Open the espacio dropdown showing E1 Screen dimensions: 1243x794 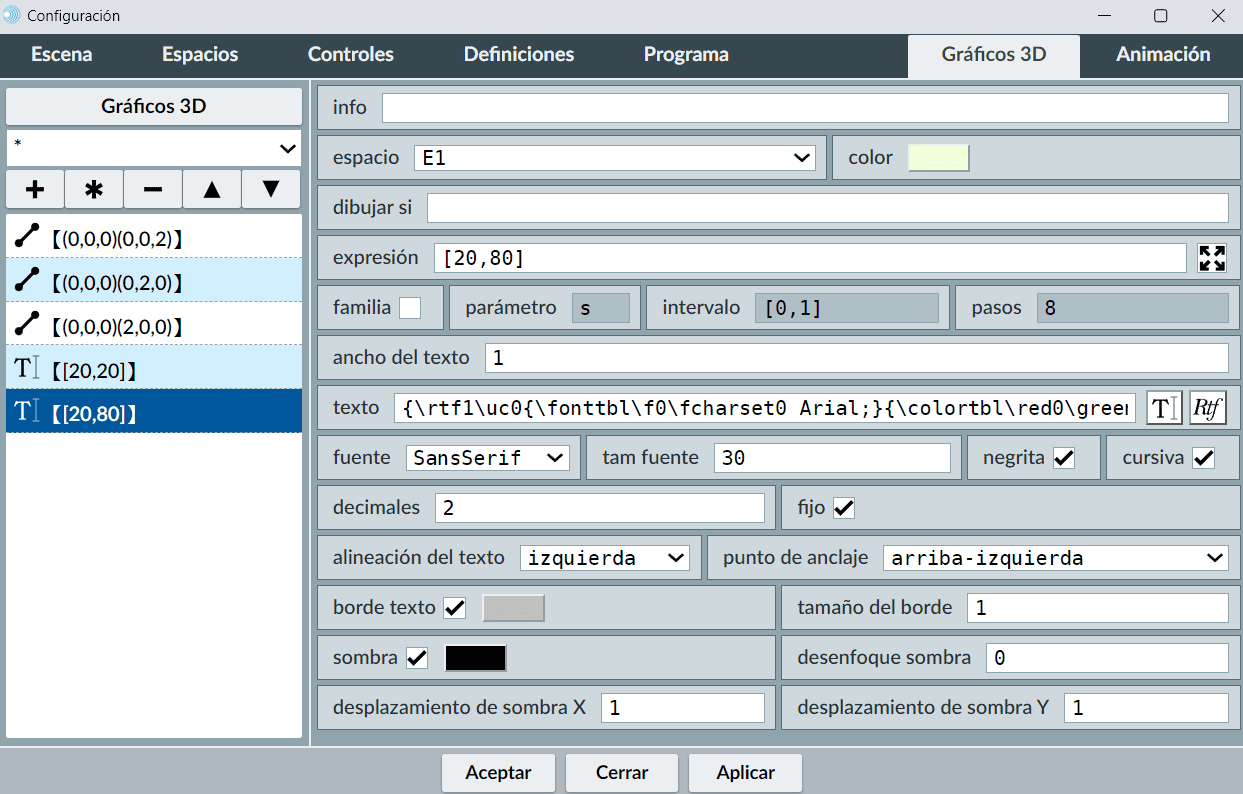615,158
